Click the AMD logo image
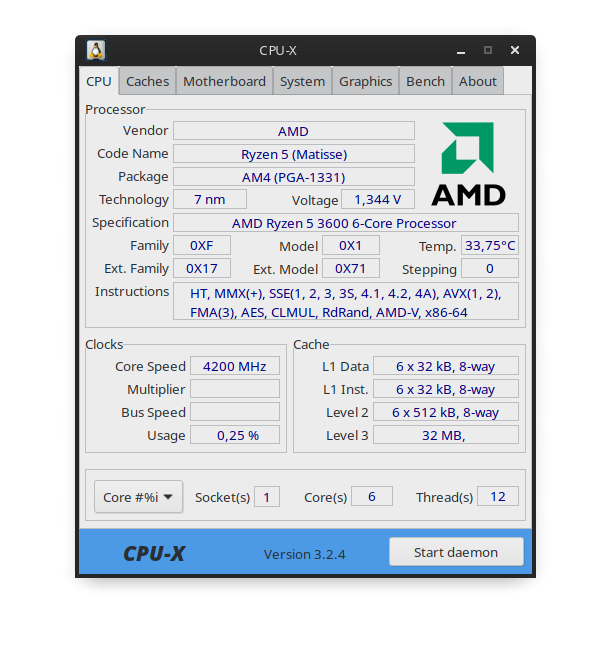 468,164
